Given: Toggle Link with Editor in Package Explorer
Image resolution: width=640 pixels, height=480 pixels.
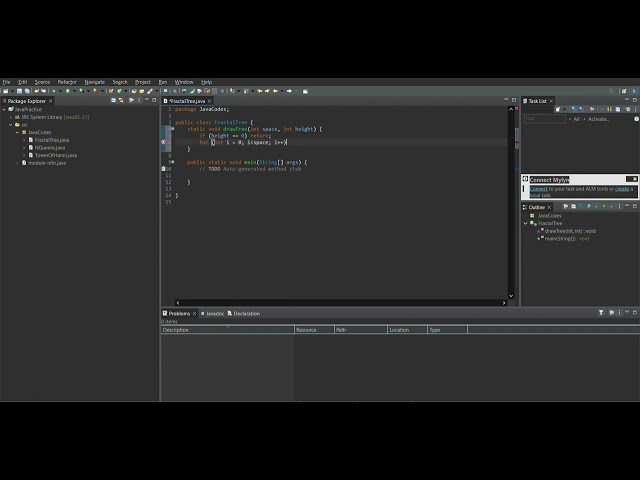Looking at the screenshot, I should click(121, 100).
